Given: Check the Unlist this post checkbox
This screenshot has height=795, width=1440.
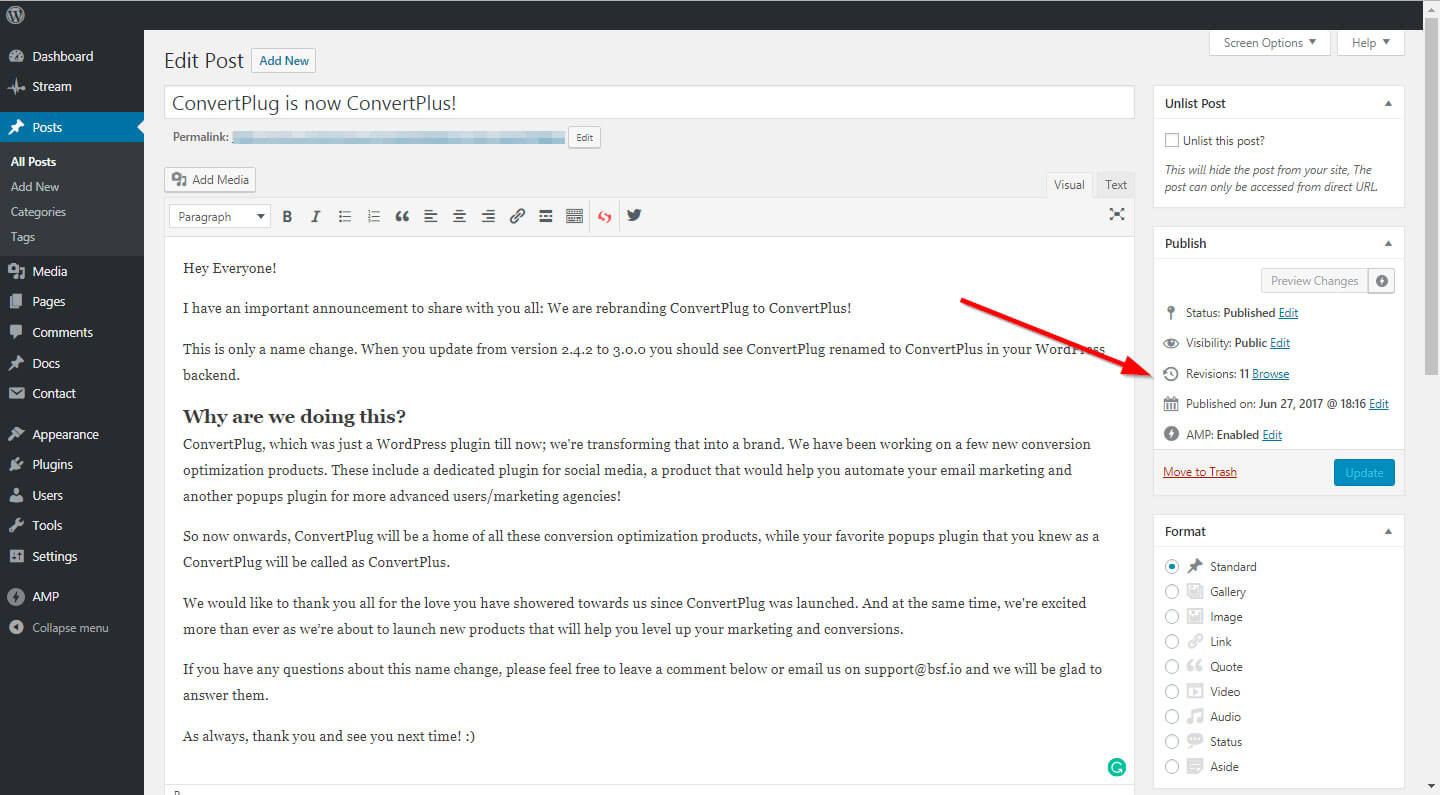Looking at the screenshot, I should point(1171,140).
